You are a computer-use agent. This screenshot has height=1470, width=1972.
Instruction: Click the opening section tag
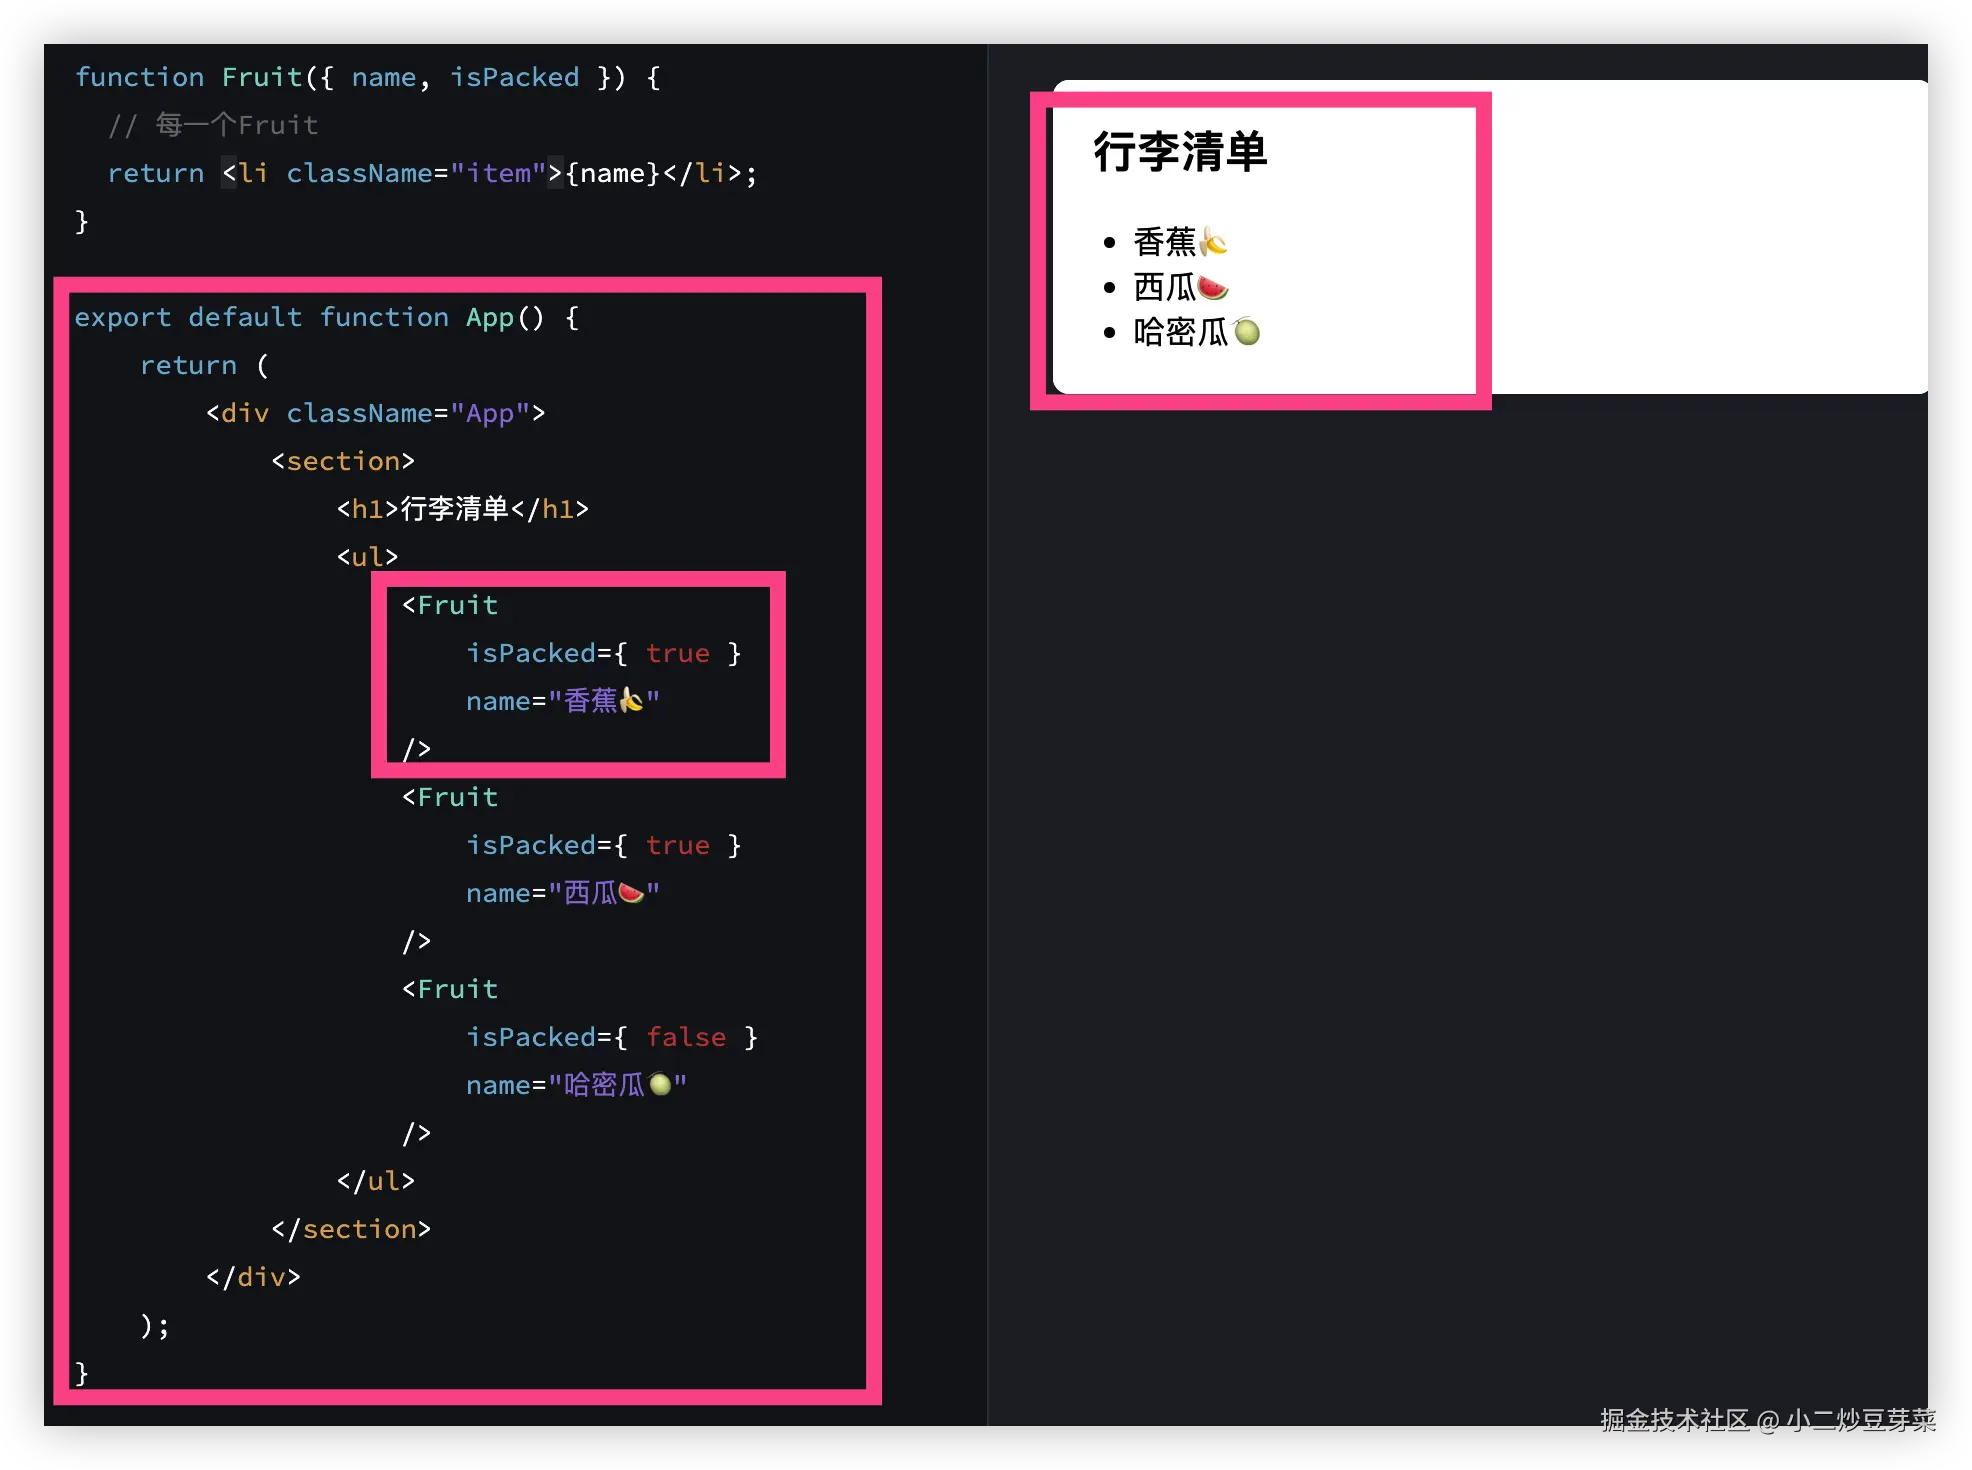point(343,461)
